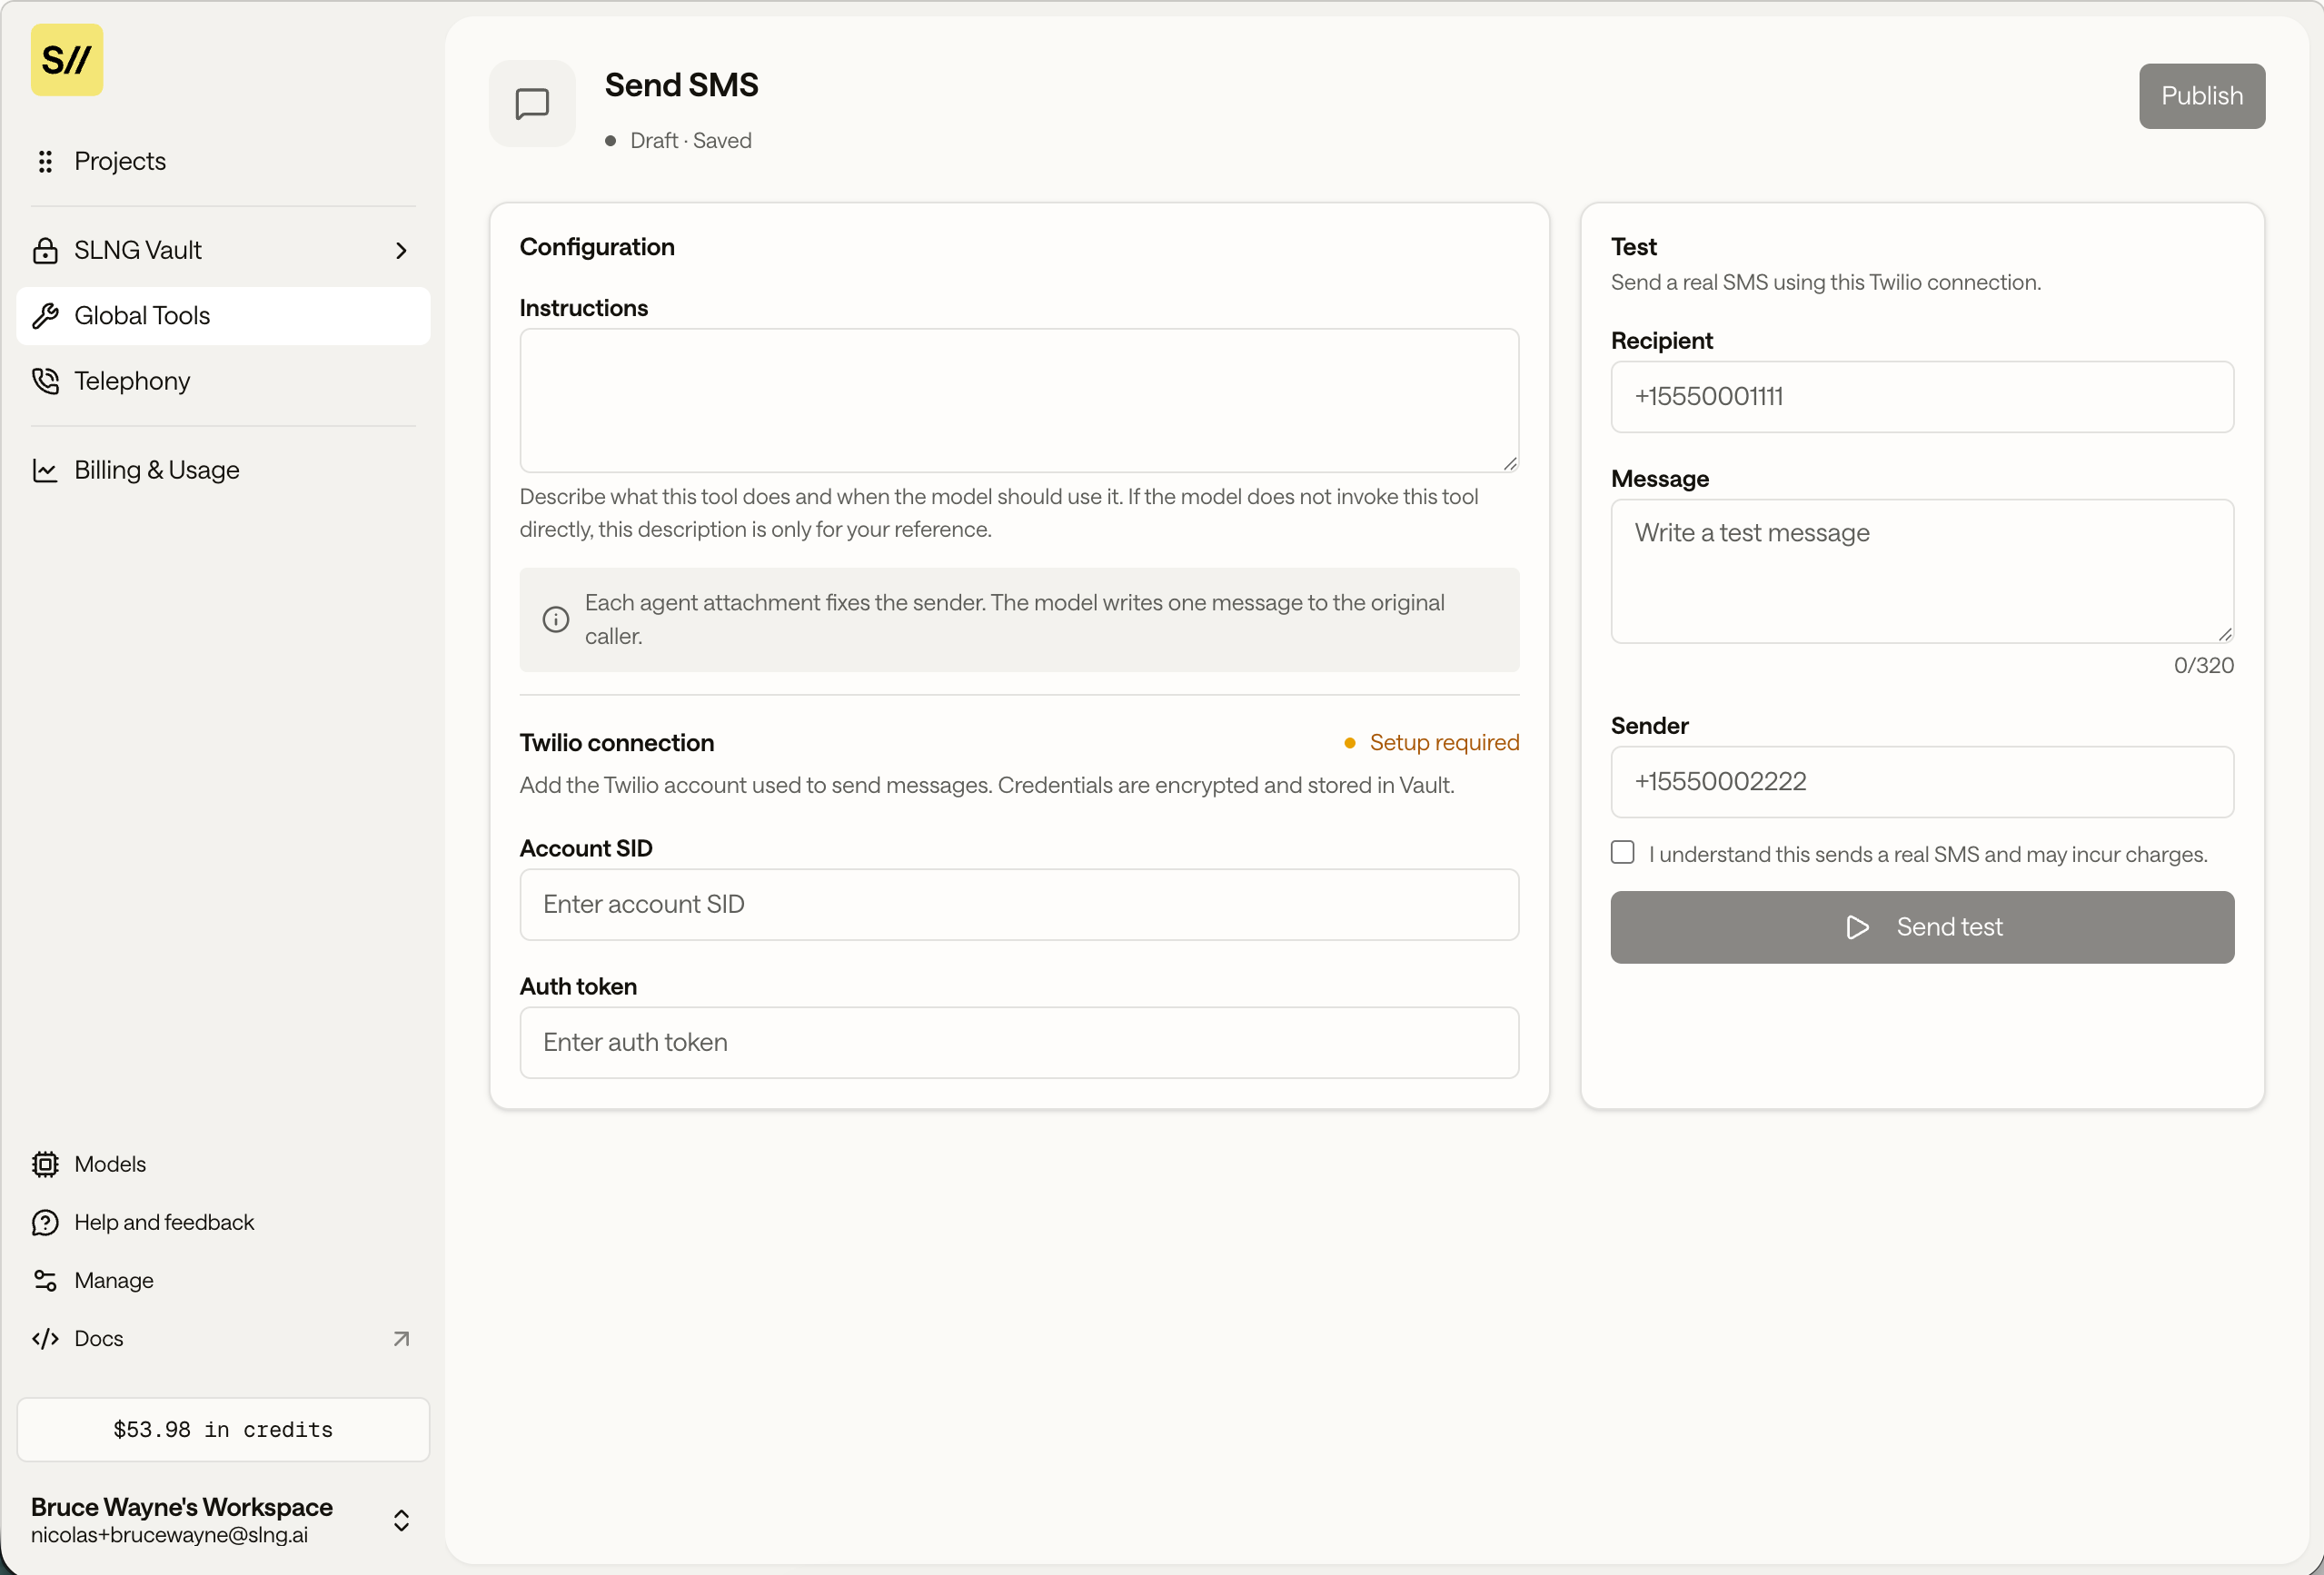Image resolution: width=2324 pixels, height=1575 pixels.
Task: Click the 'I understand this sends a real SMS' label
Action: pyautogui.click(x=1928, y=854)
